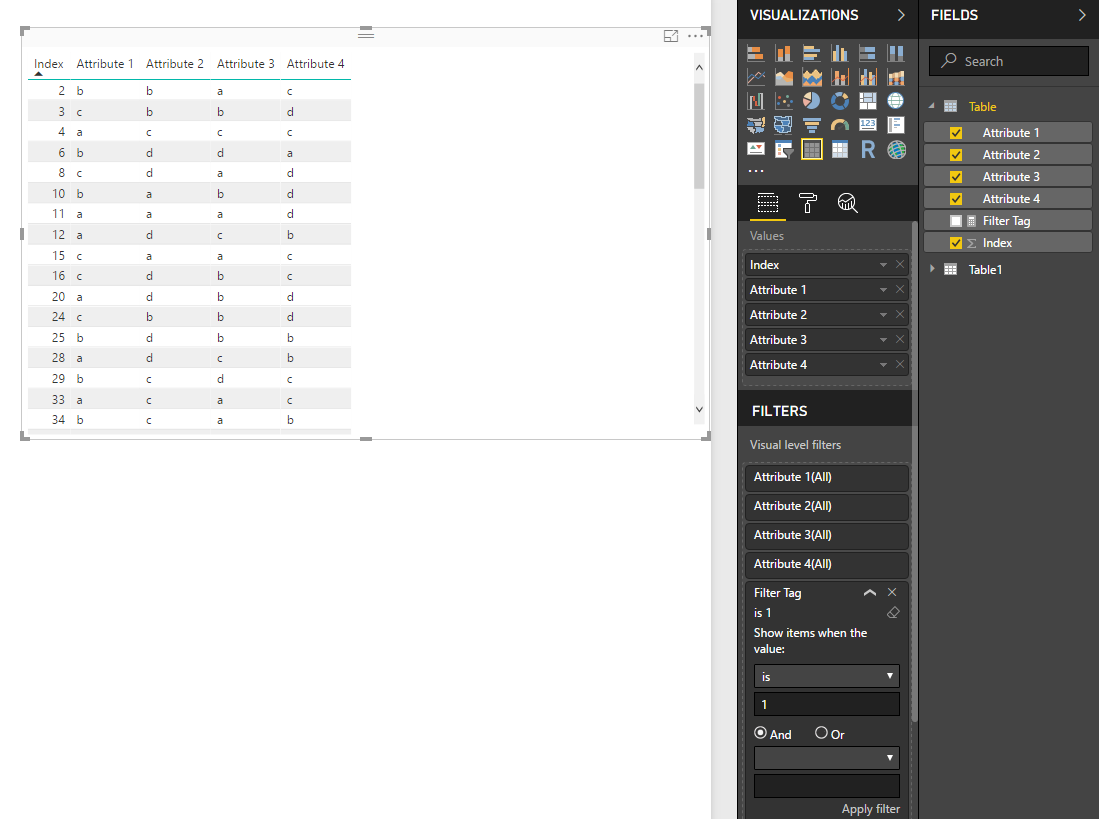1099x819 pixels.
Task: Select the clustered column chart visual
Action: pos(840,53)
